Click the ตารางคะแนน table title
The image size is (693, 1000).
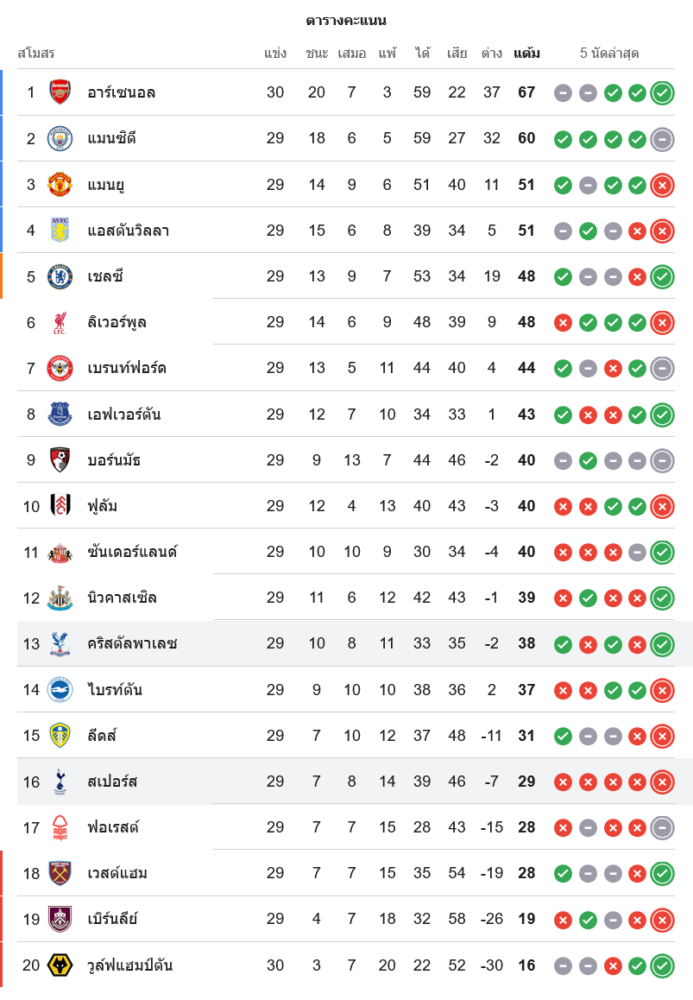click(x=346, y=20)
